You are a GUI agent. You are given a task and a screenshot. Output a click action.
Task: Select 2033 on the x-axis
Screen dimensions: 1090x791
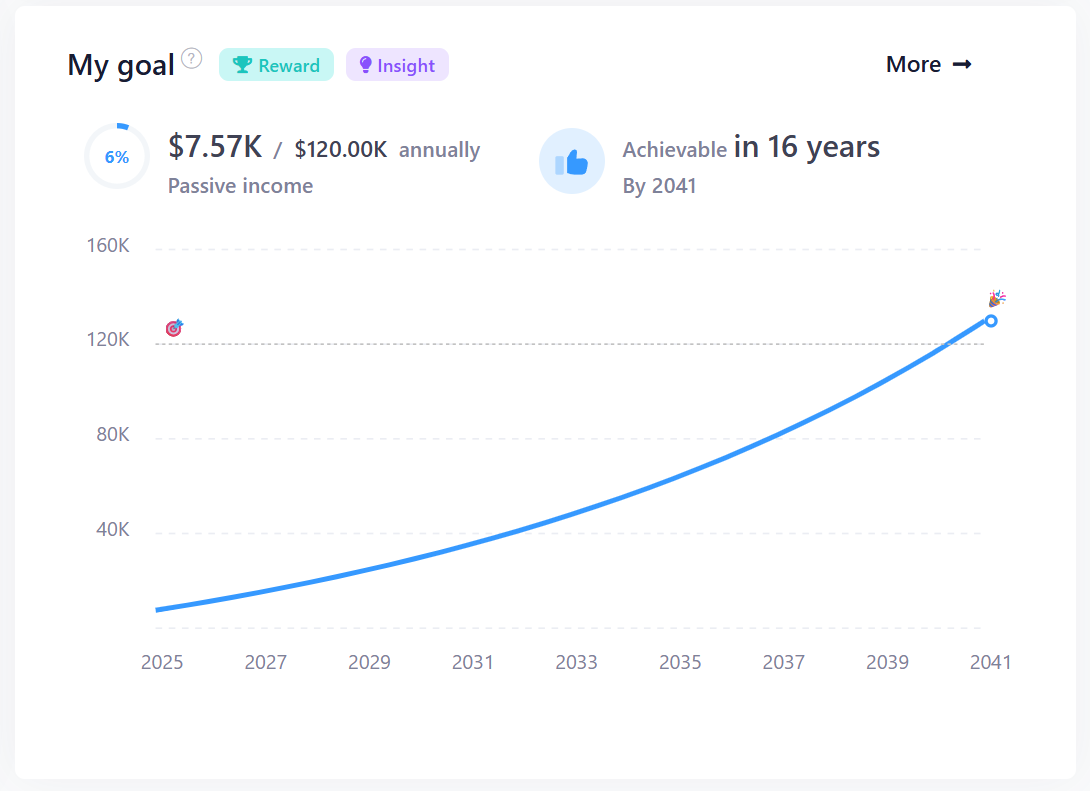(x=576, y=662)
